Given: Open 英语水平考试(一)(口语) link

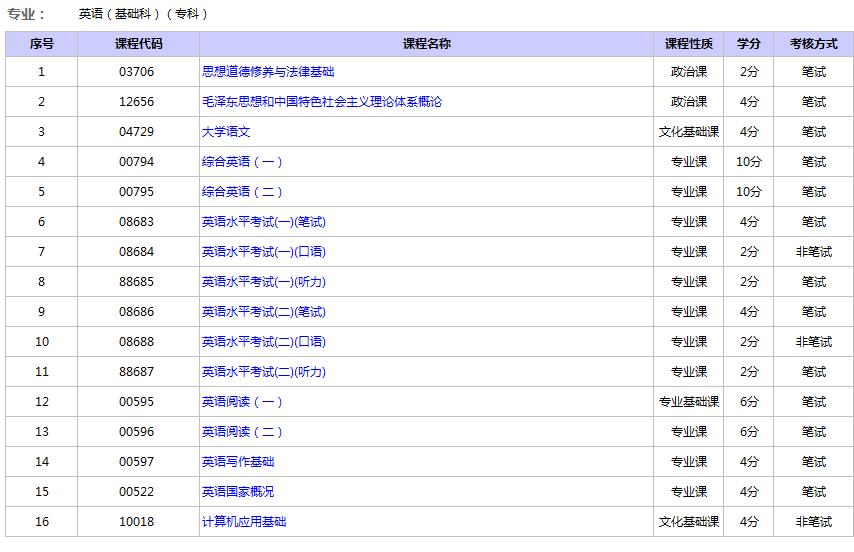Looking at the screenshot, I should click(x=264, y=252).
